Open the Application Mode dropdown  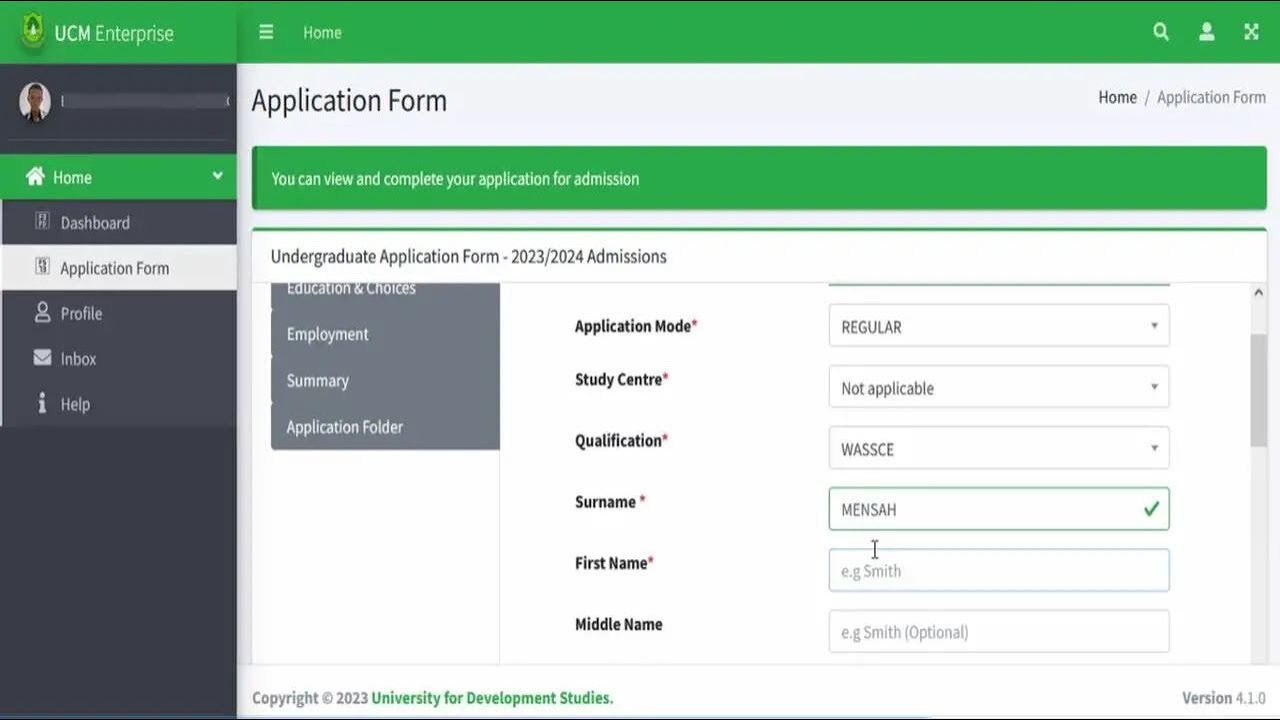pyautogui.click(x=999, y=326)
